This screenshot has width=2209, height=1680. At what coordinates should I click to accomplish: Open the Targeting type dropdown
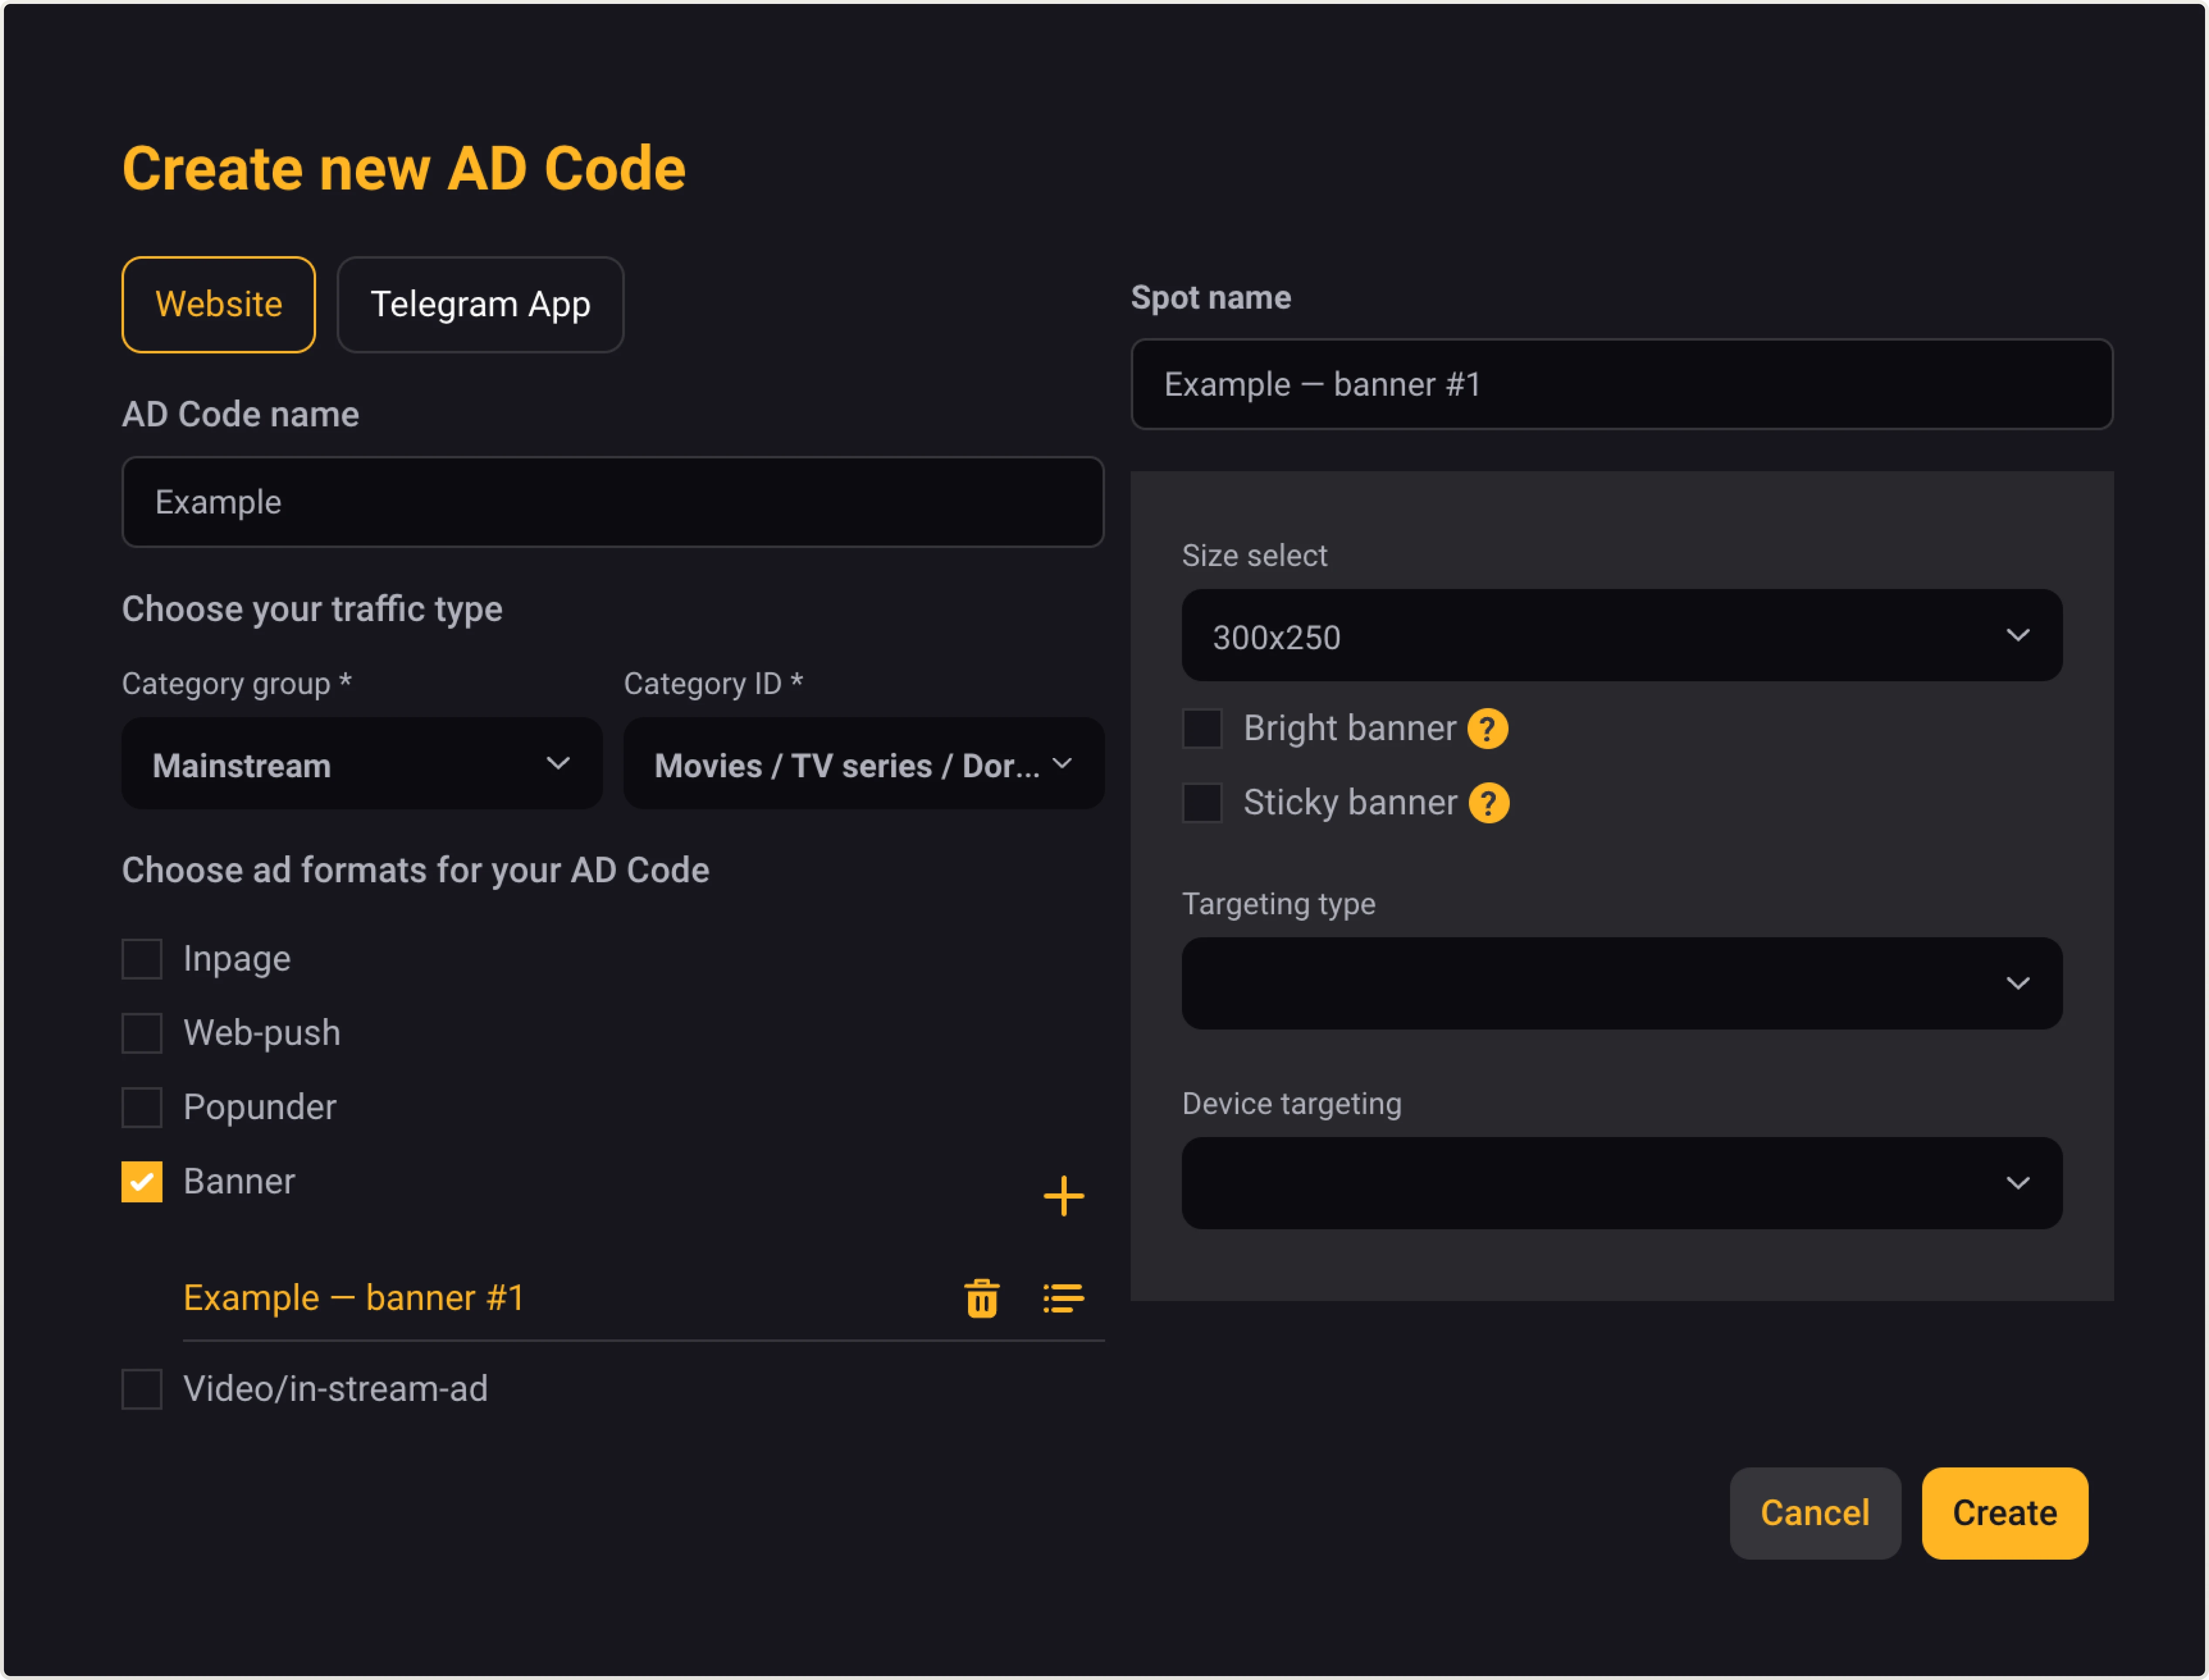point(1620,984)
